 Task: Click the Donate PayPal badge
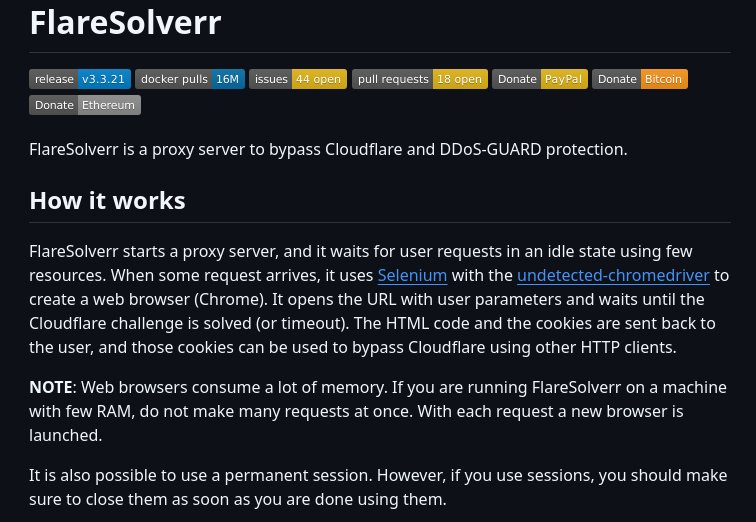[540, 79]
